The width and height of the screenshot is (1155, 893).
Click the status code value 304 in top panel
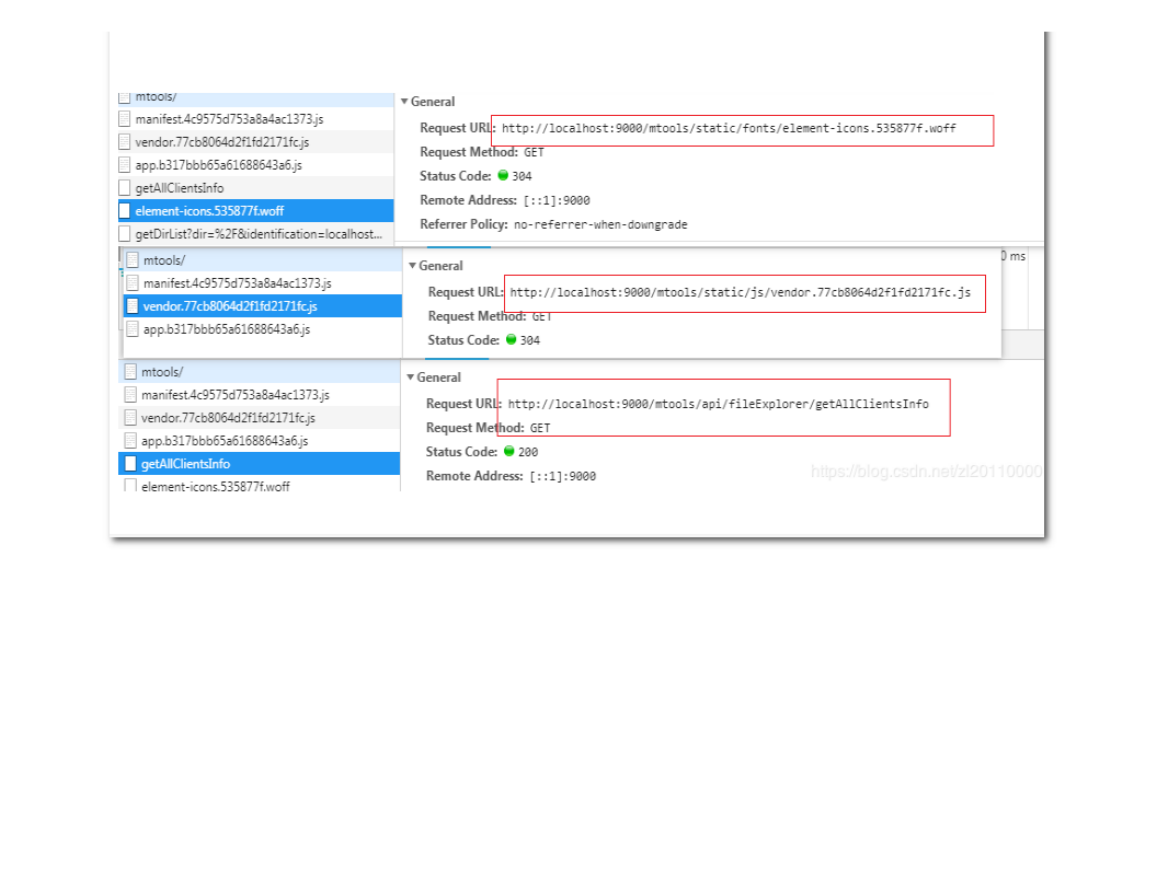(x=522, y=177)
